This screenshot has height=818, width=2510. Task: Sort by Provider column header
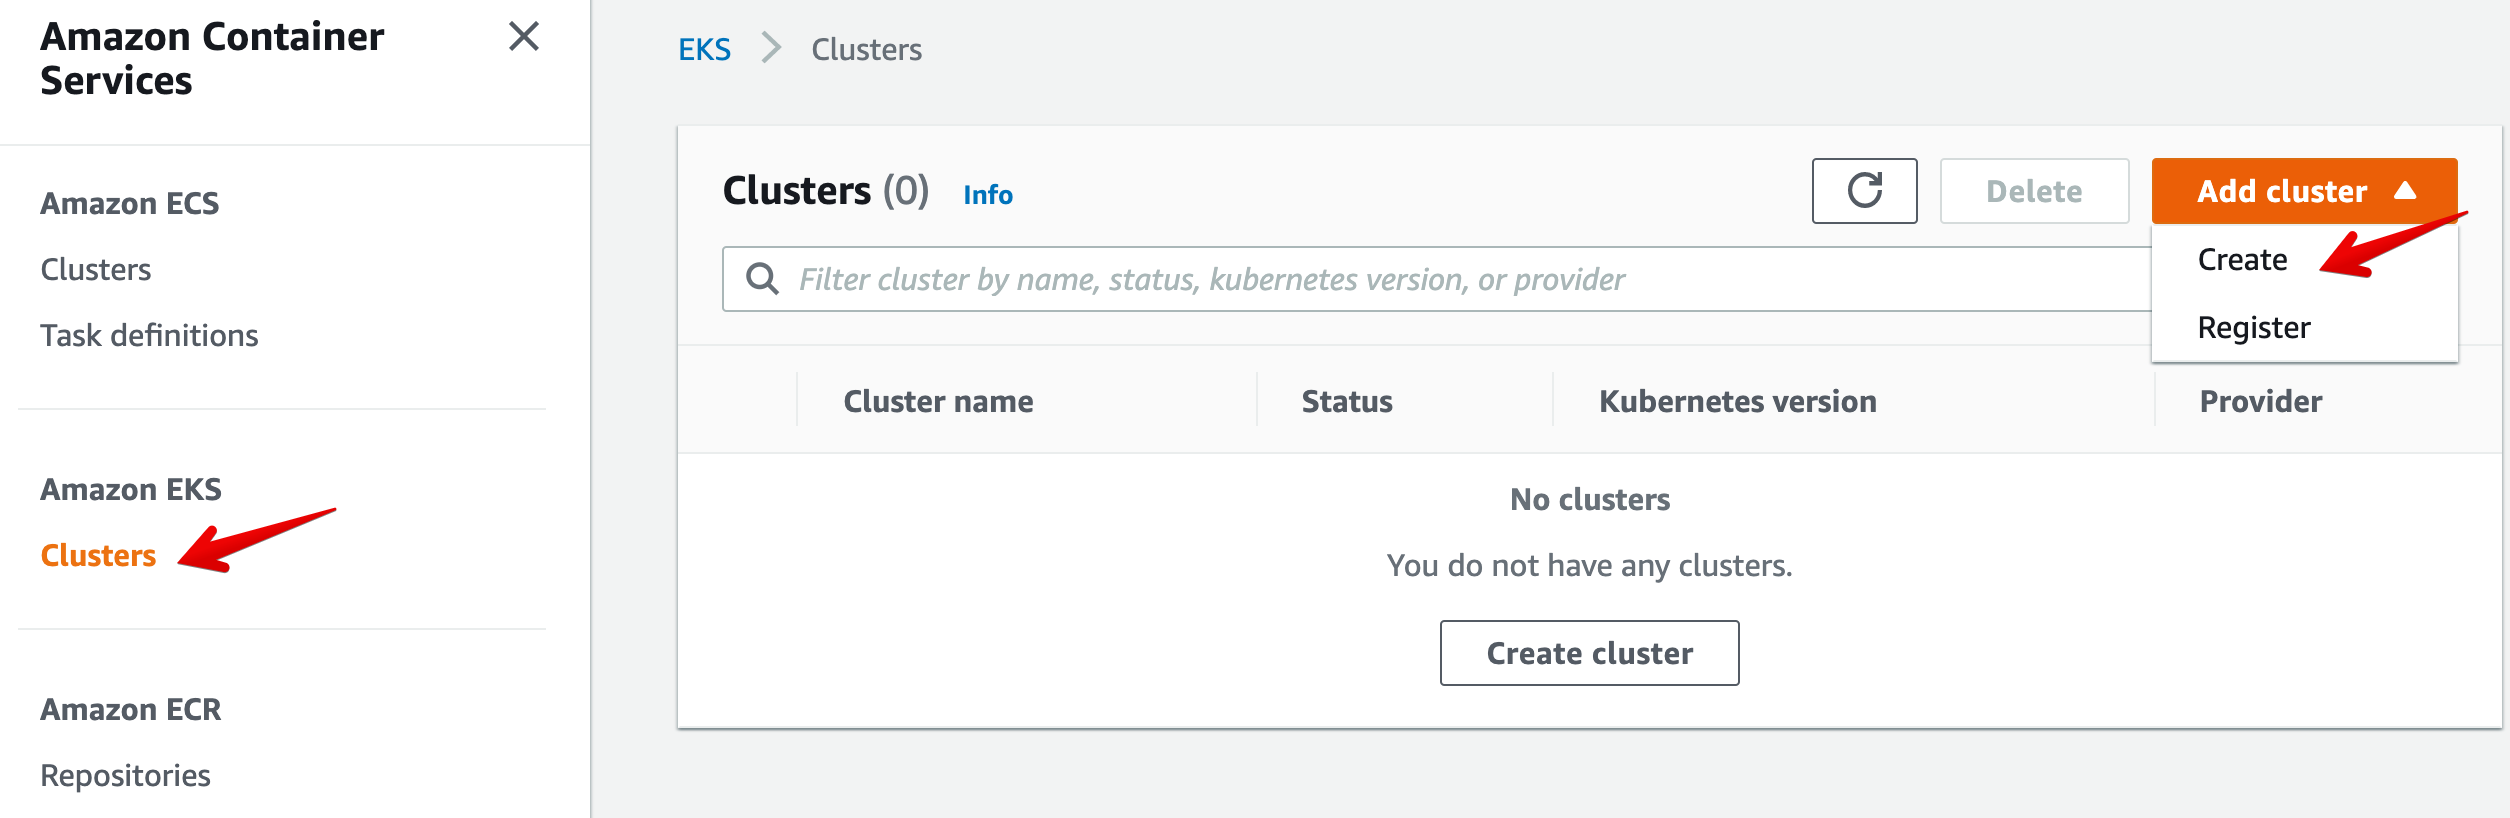2260,402
